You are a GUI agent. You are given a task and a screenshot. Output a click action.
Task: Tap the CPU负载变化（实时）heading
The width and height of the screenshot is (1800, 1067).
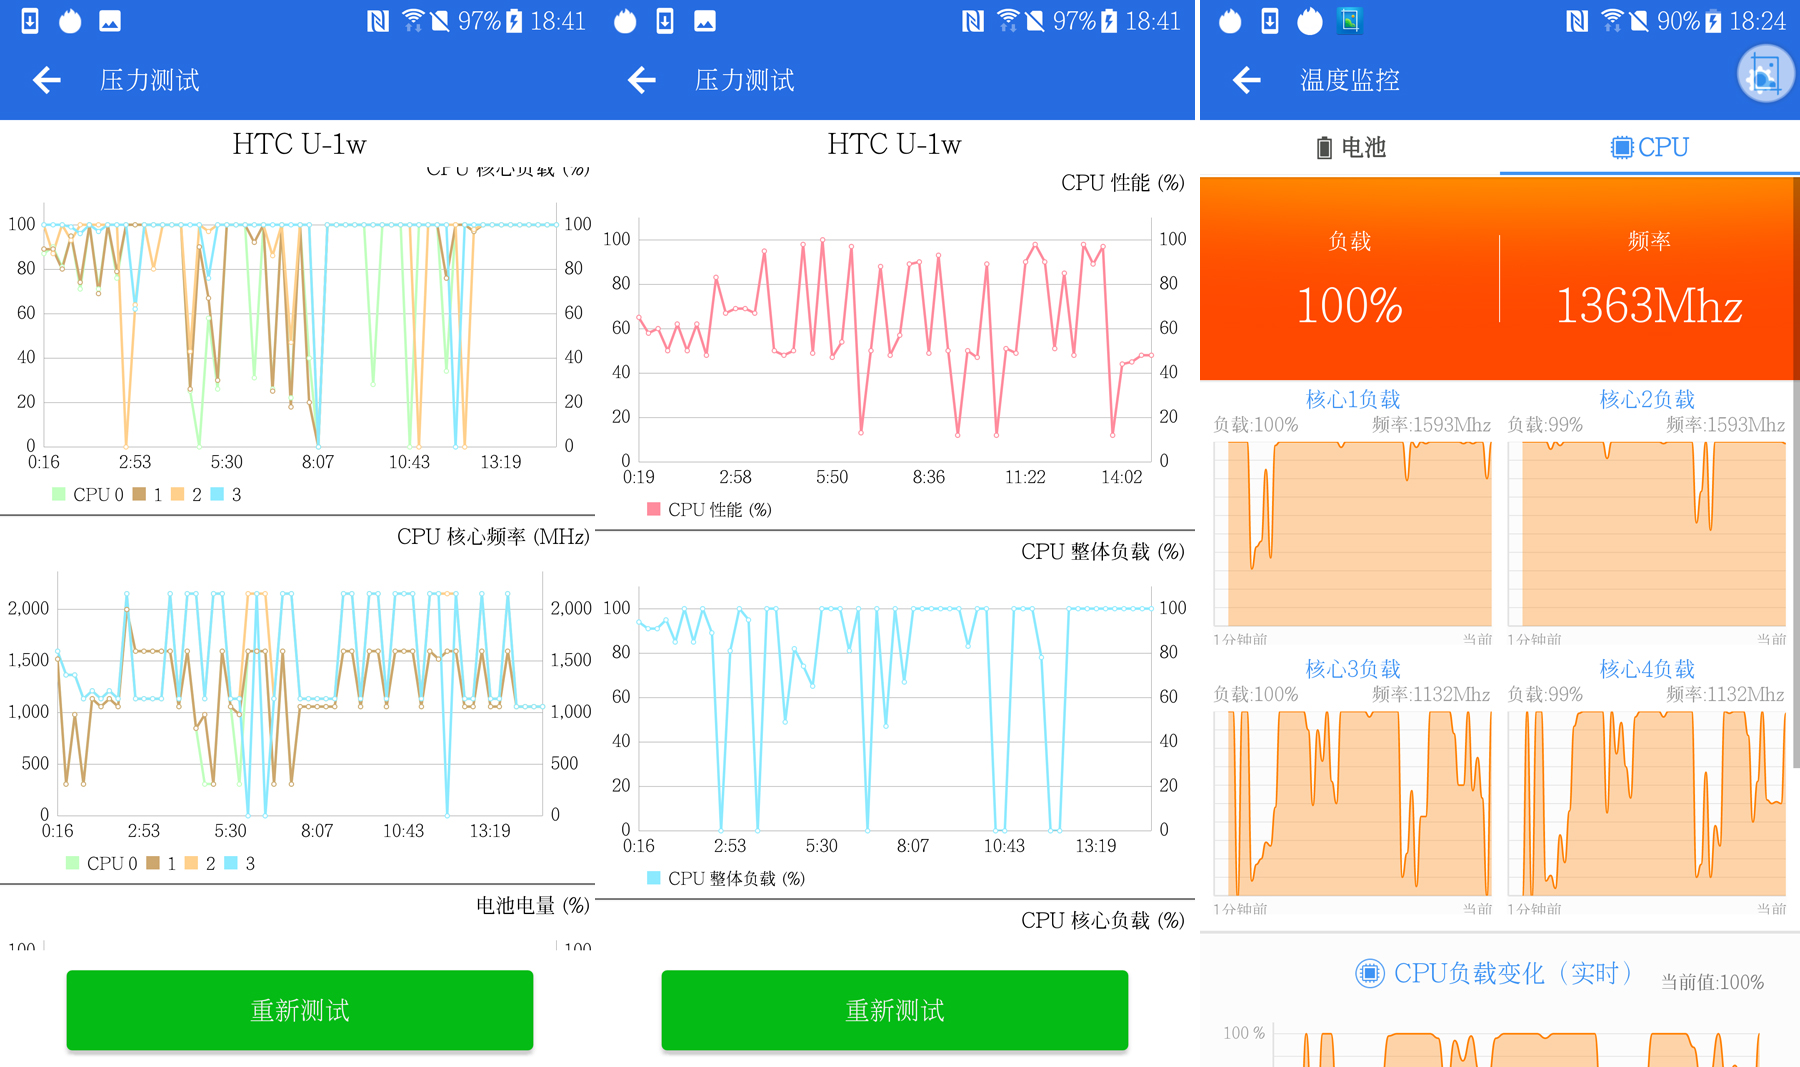tap(1514, 973)
